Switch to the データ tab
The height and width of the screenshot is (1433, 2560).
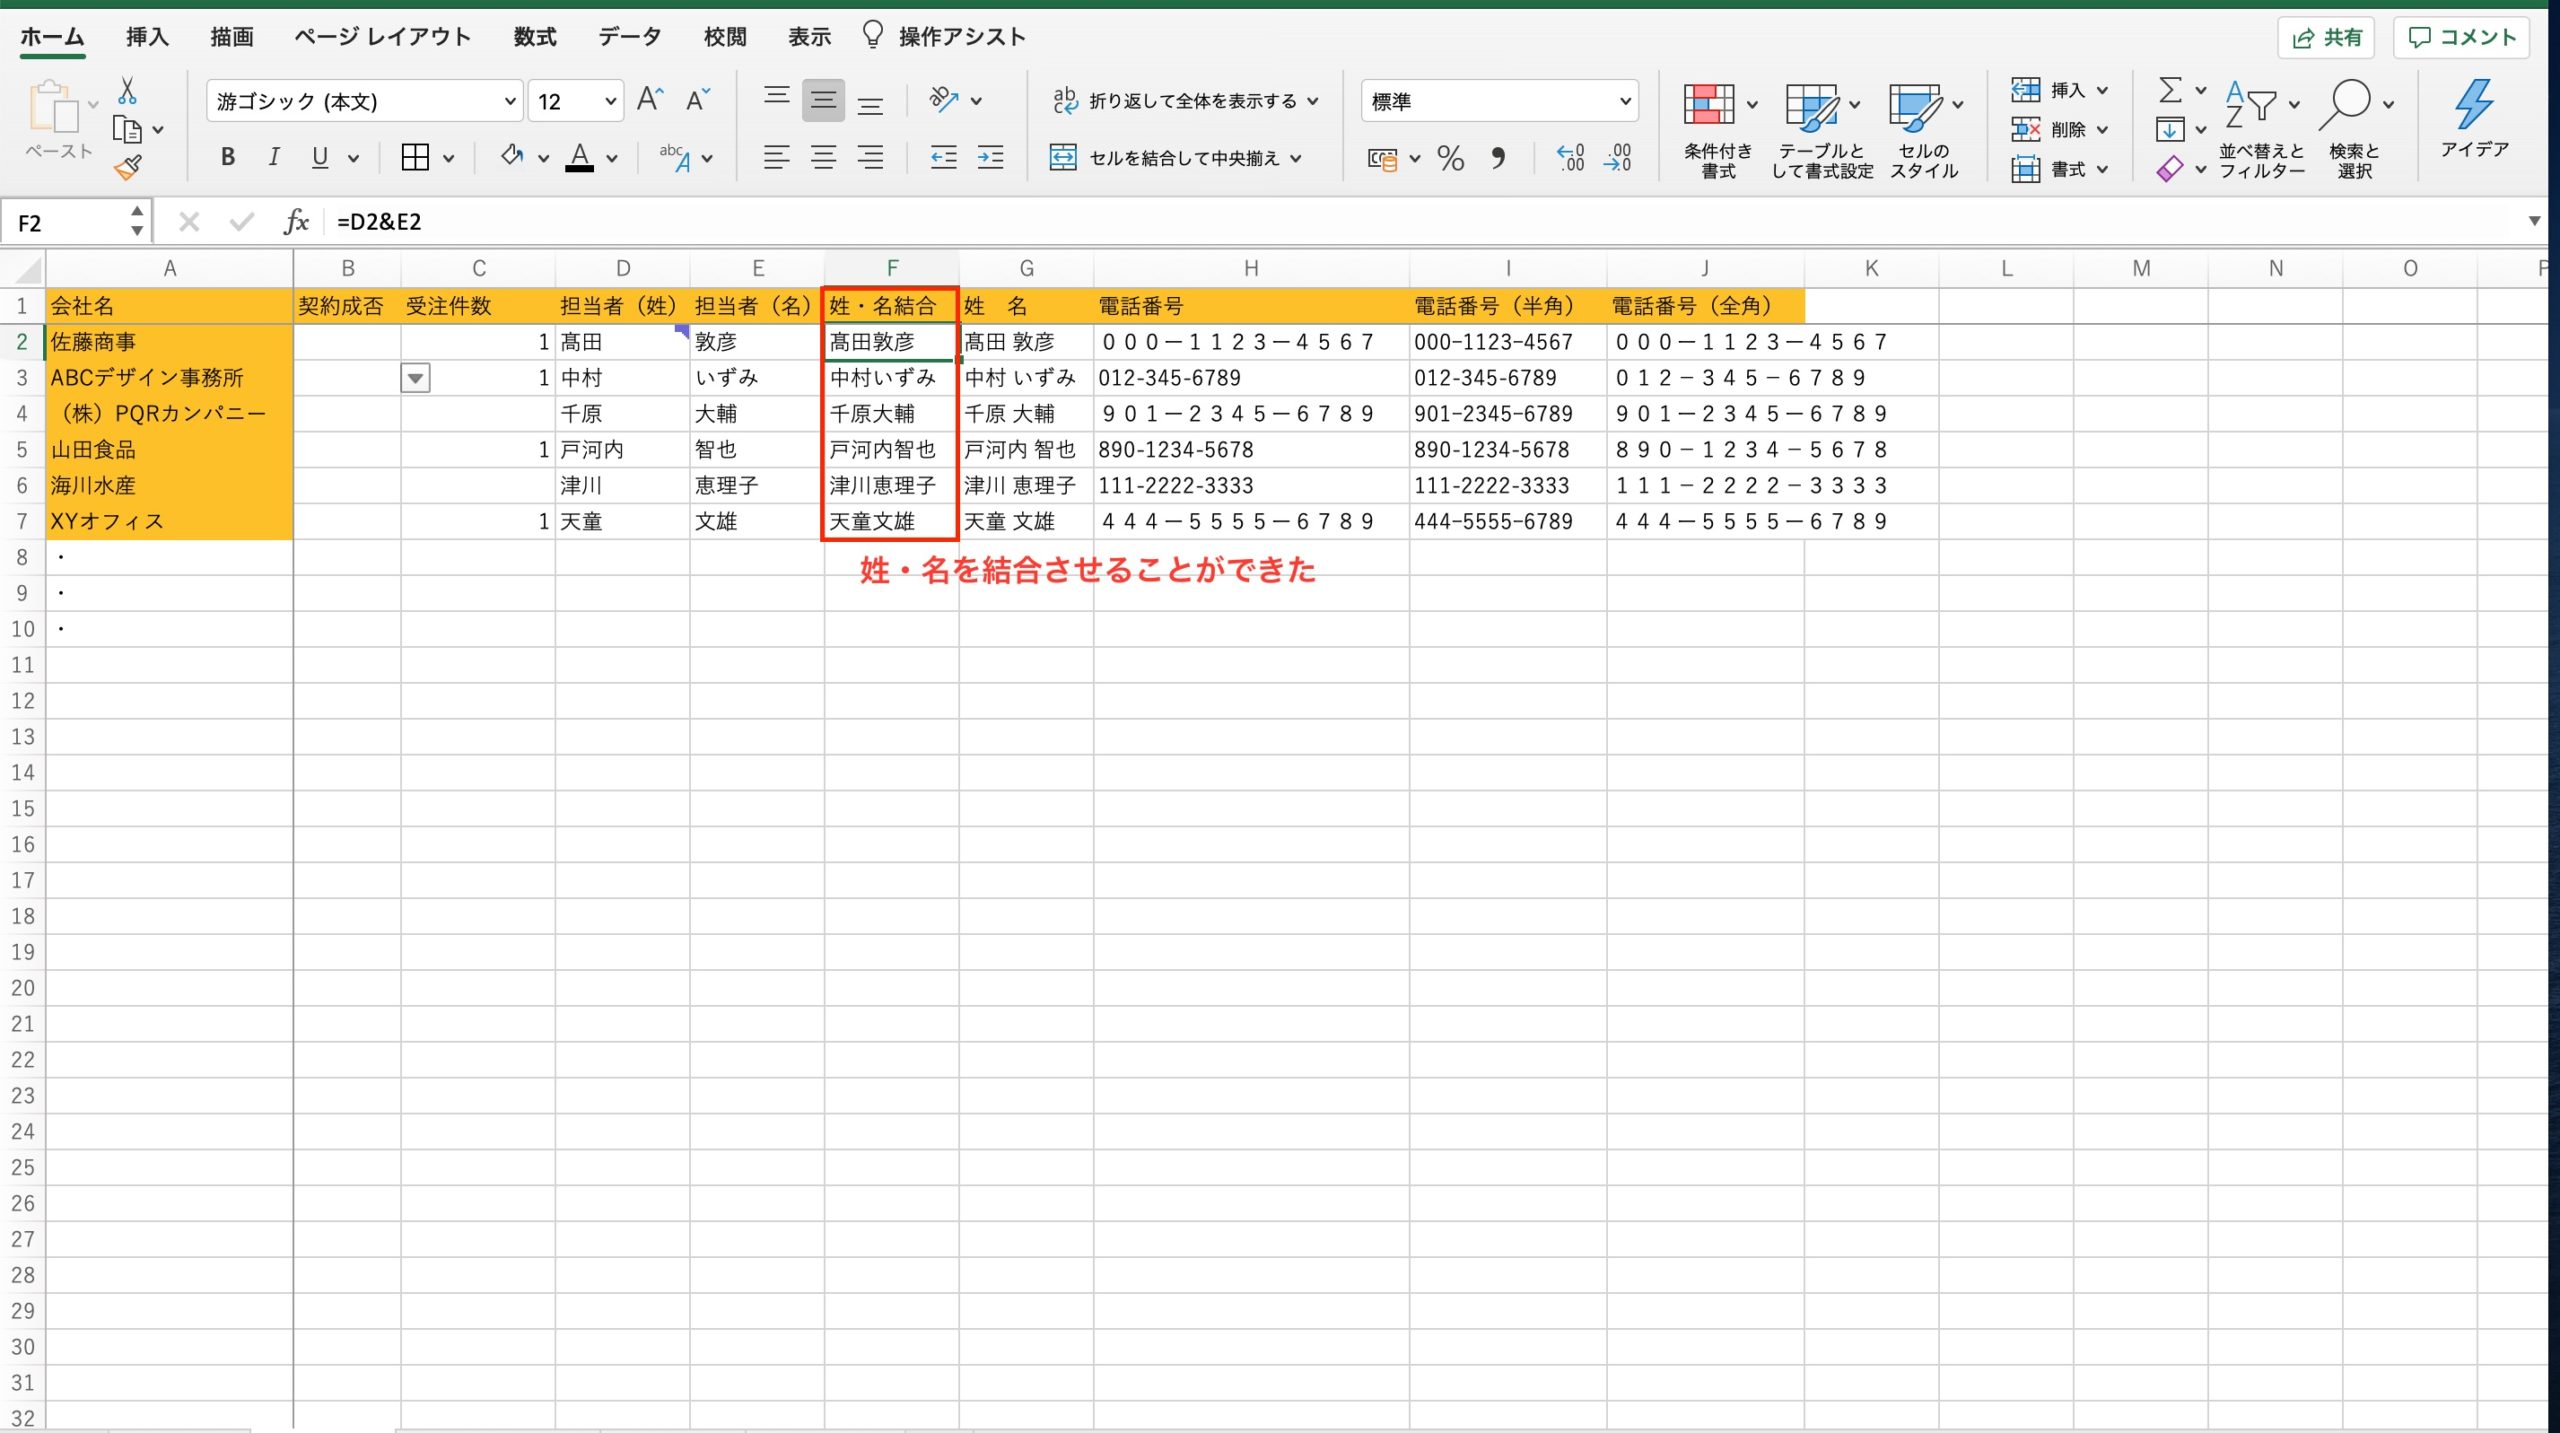pyautogui.click(x=630, y=37)
